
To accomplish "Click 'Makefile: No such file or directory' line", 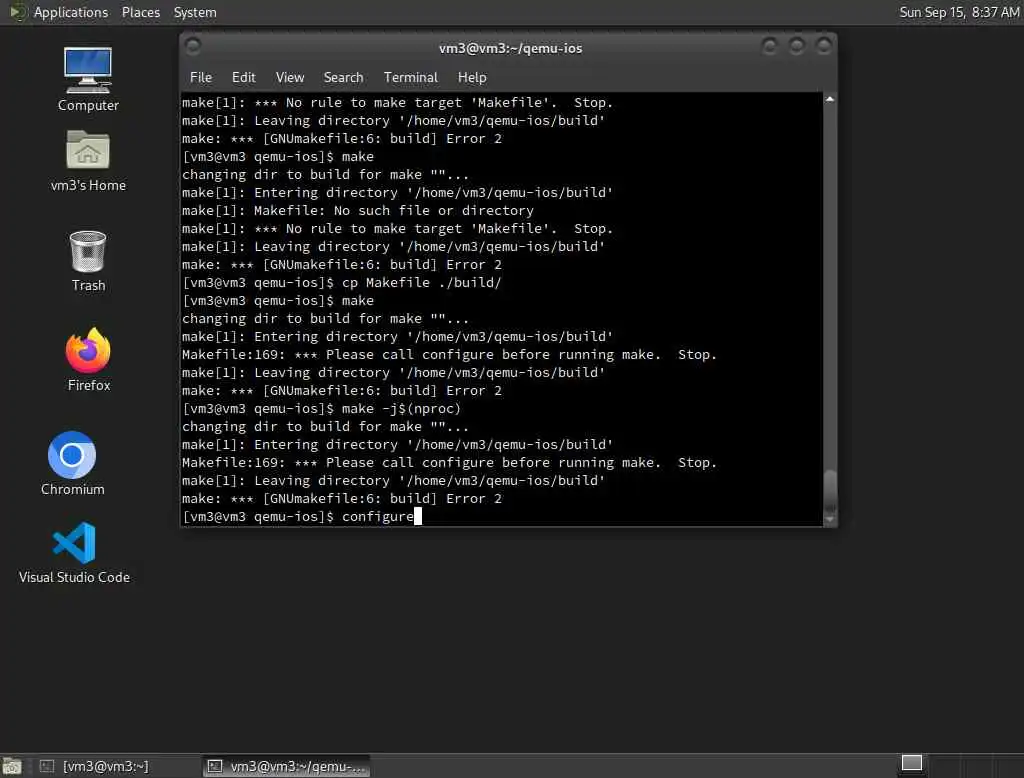I will [358, 211].
